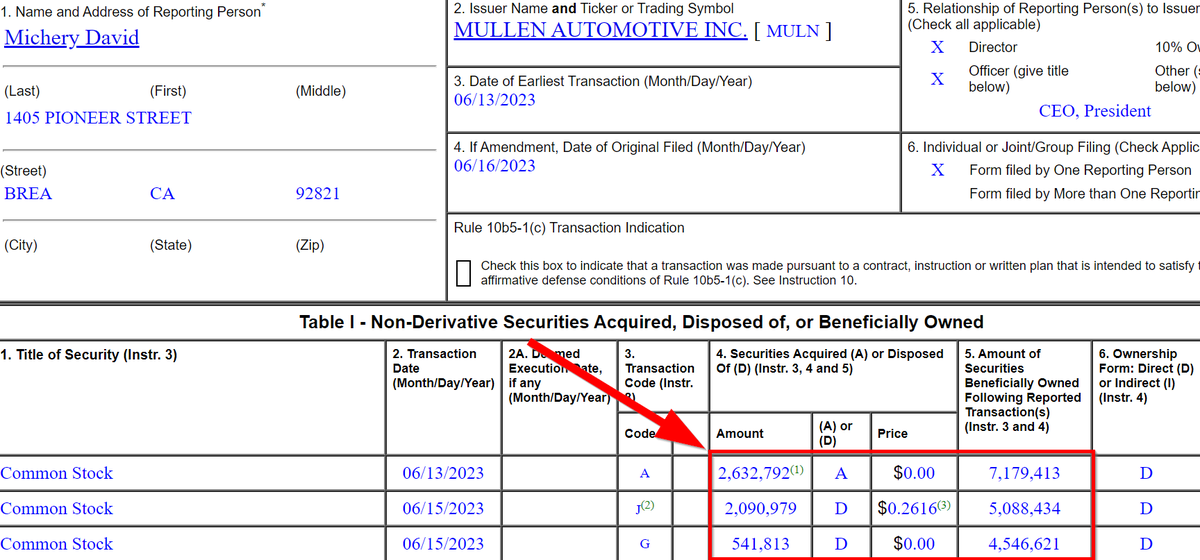1200x560 pixels.
Task: Click ownership form D in 5,088,434 row
Action: point(1146,509)
